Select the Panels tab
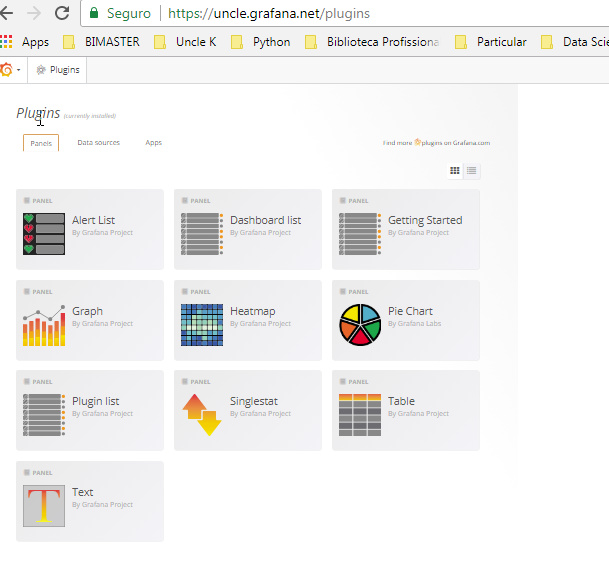The height and width of the screenshot is (570, 609). [x=41, y=143]
